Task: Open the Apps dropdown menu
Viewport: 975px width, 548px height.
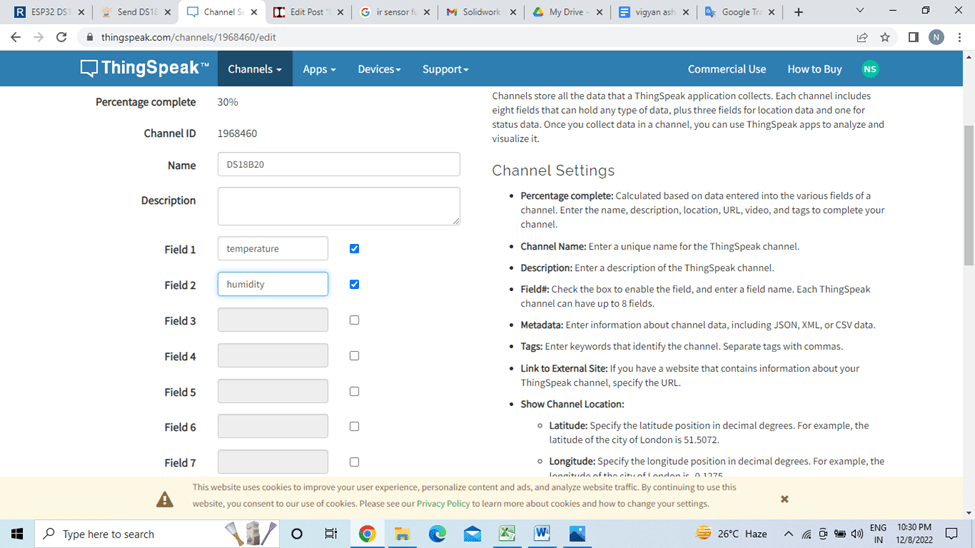Action: [x=319, y=69]
